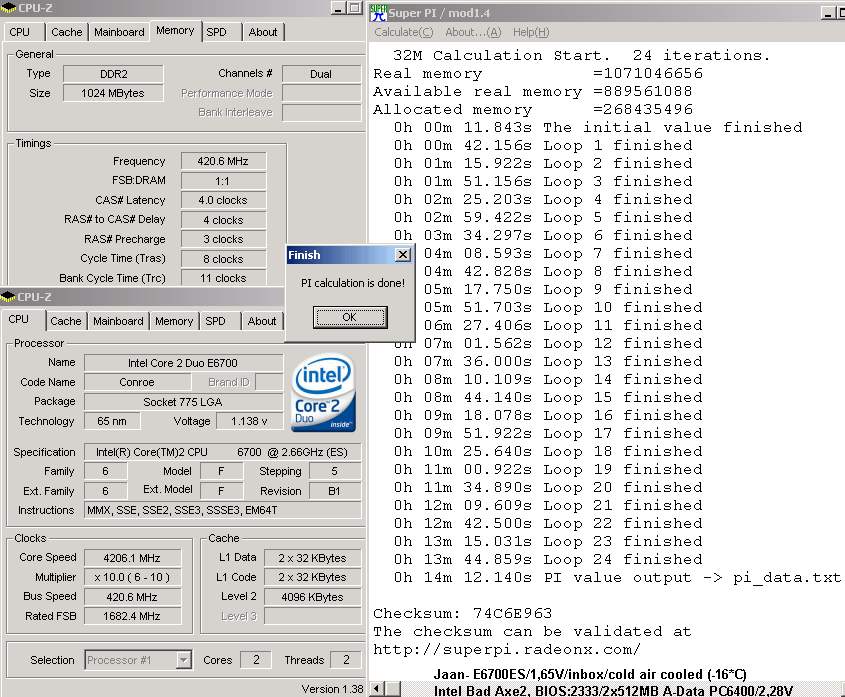Click the Version 1.38 label
The image size is (845, 697).
[x=333, y=689]
